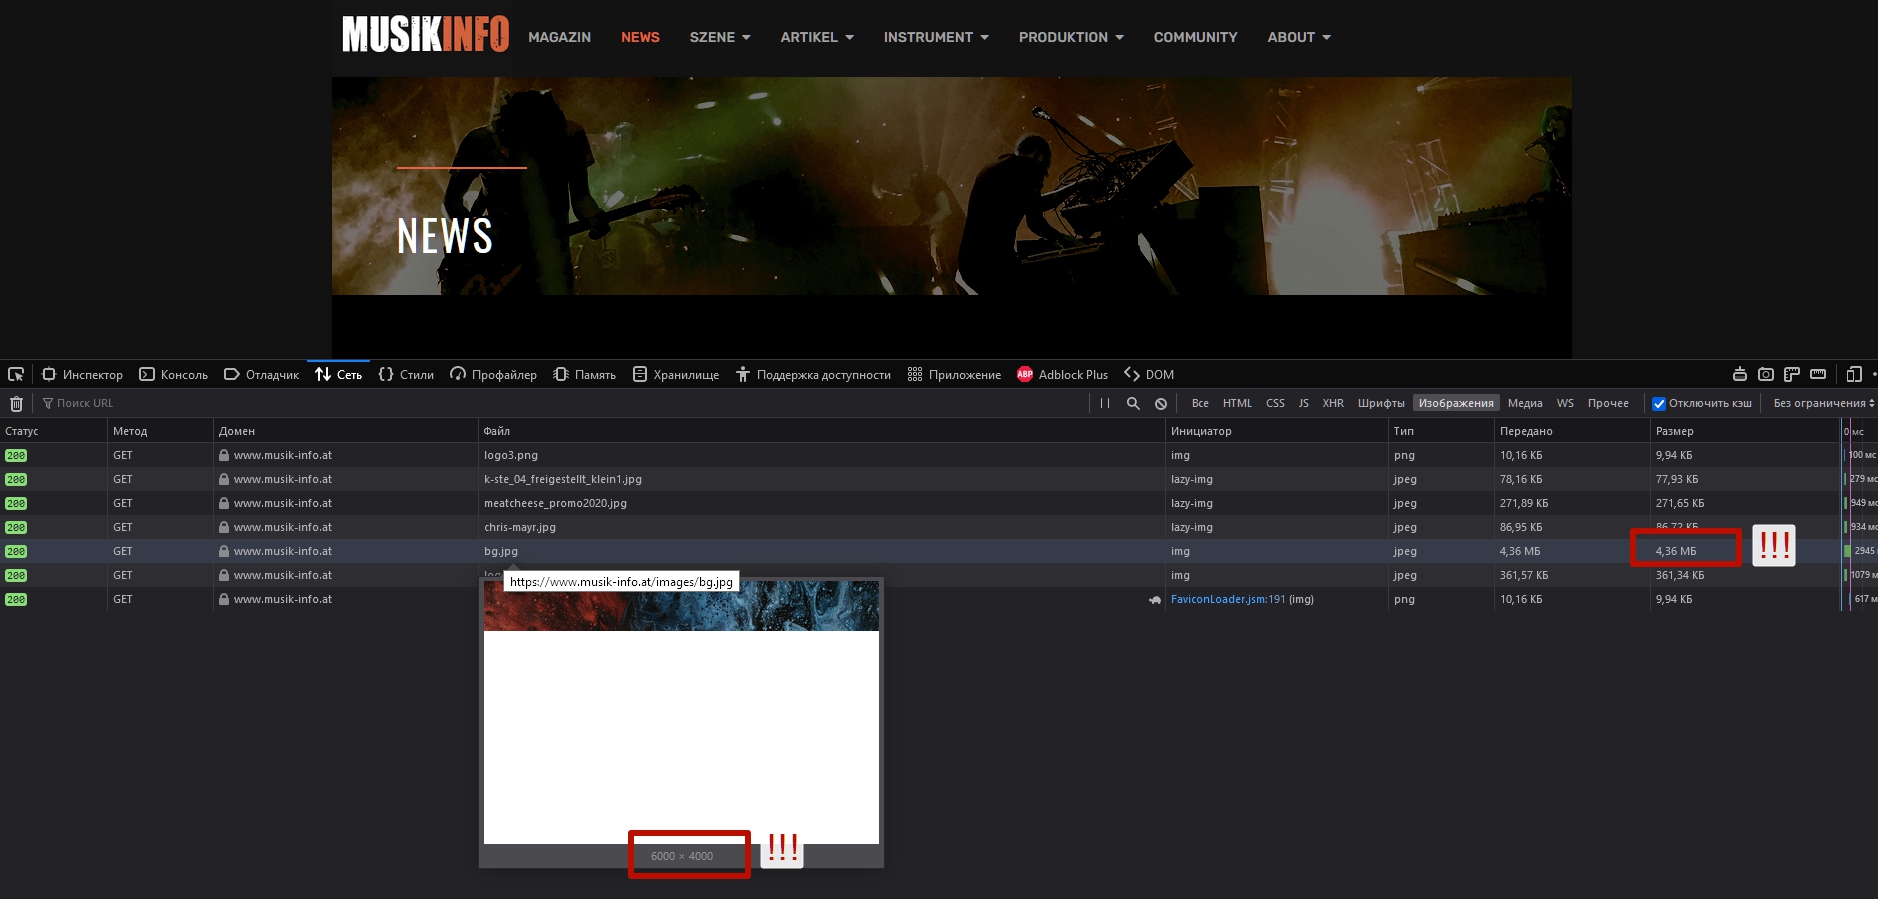
Task: Click the element picker icon in DevTools
Action: (16, 374)
